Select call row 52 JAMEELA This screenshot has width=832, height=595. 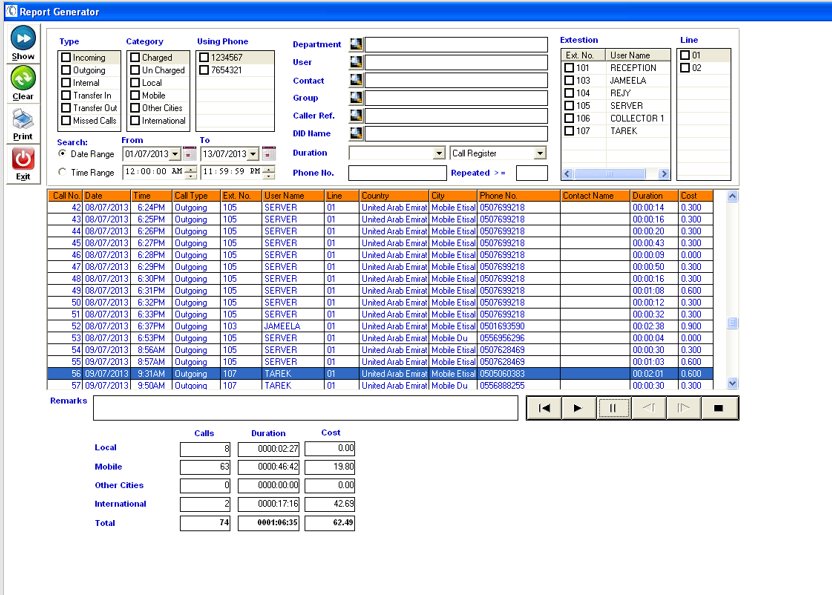coord(380,326)
